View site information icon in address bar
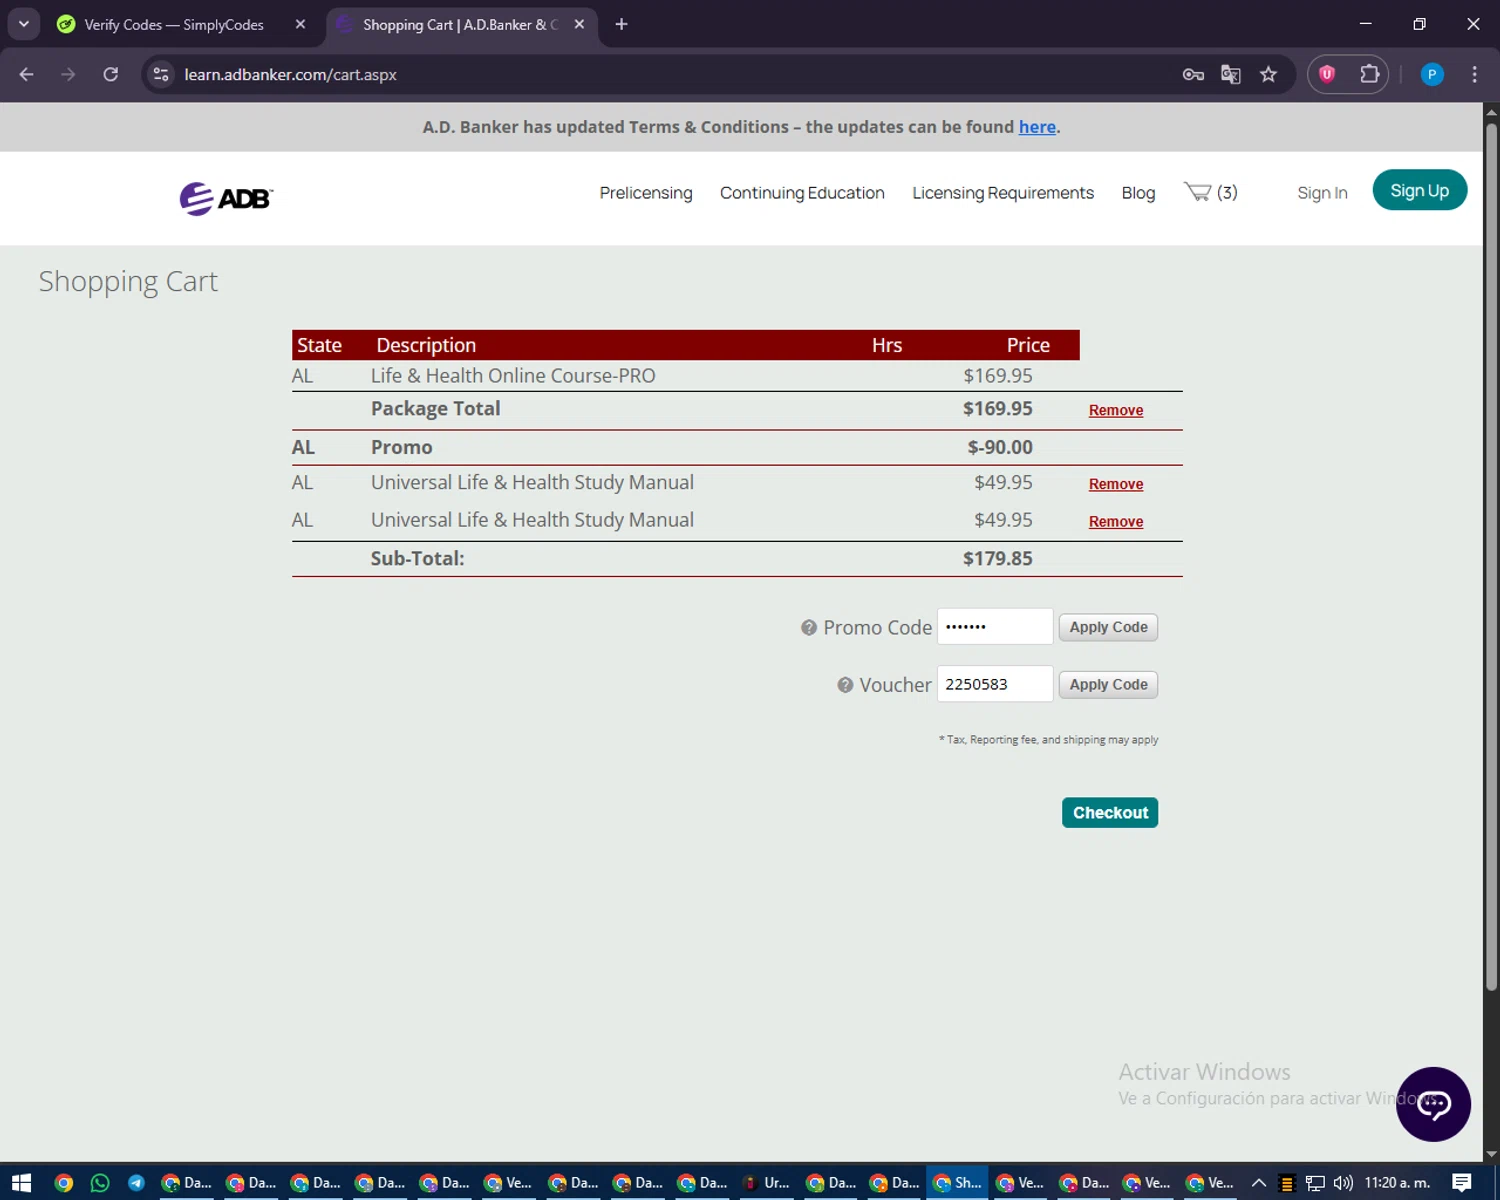The height and width of the screenshot is (1200, 1500). click(x=161, y=74)
